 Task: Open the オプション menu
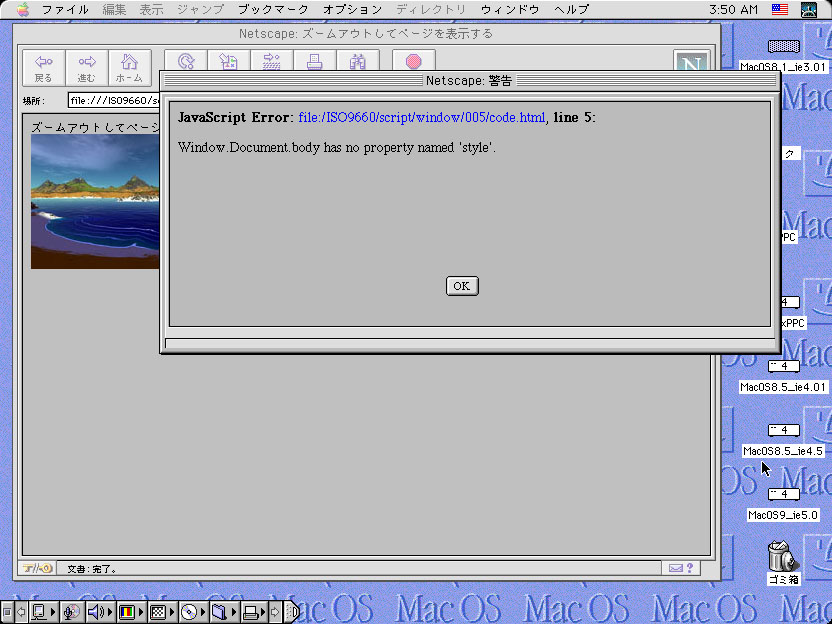pos(352,9)
